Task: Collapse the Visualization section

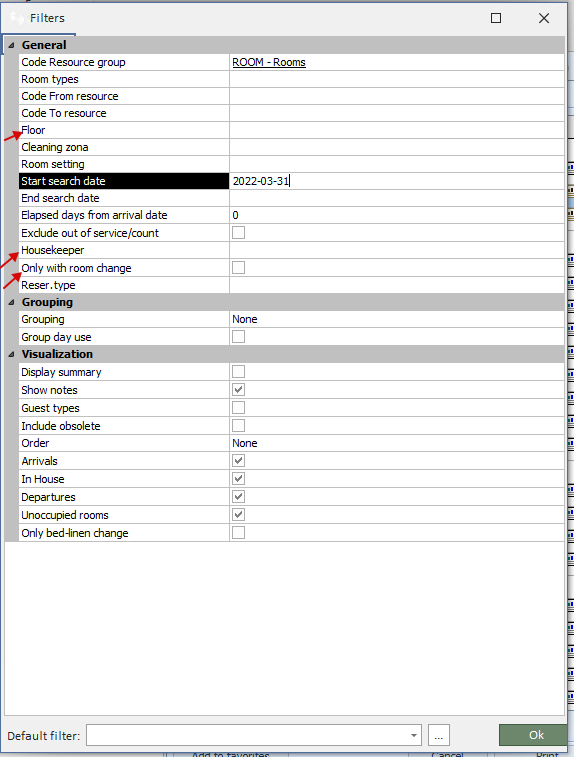Action: pos(12,354)
